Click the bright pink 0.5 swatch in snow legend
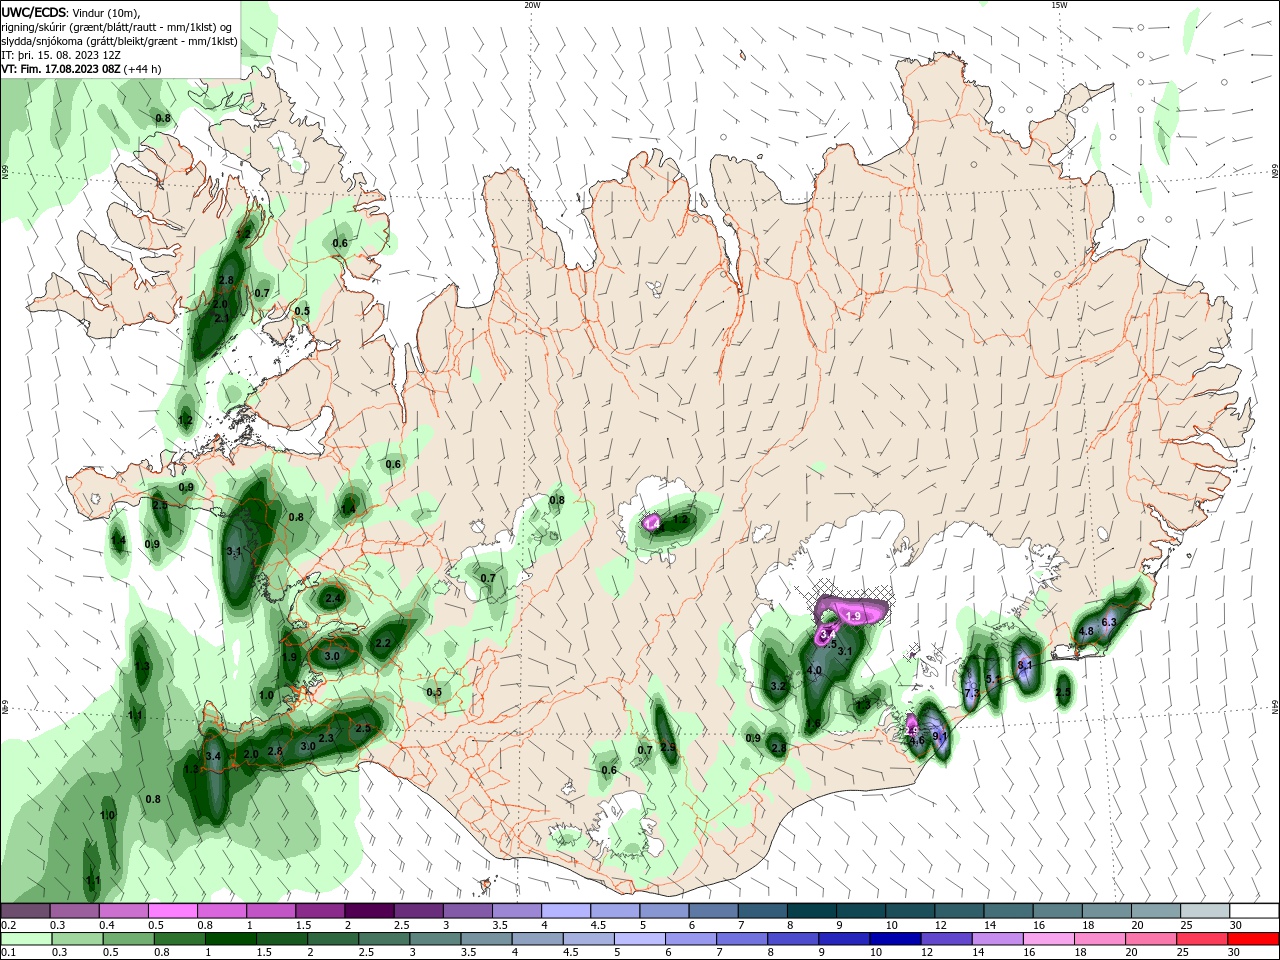Image resolution: width=1280 pixels, height=960 pixels. (173, 911)
